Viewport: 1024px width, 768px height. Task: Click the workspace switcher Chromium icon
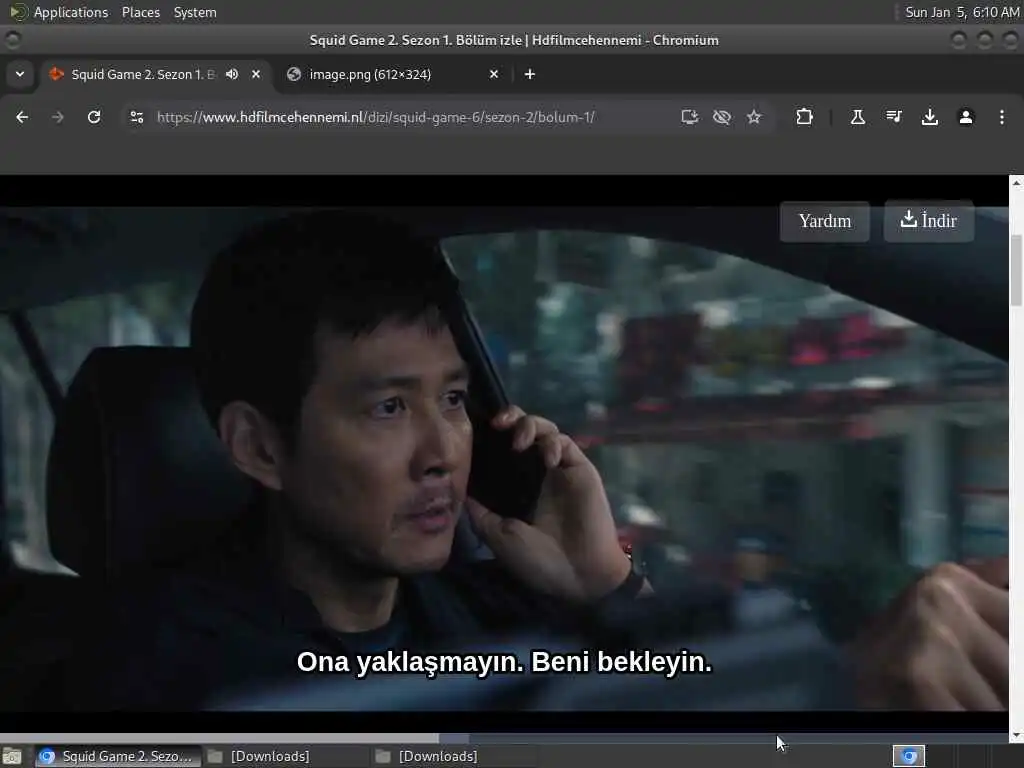(x=909, y=756)
